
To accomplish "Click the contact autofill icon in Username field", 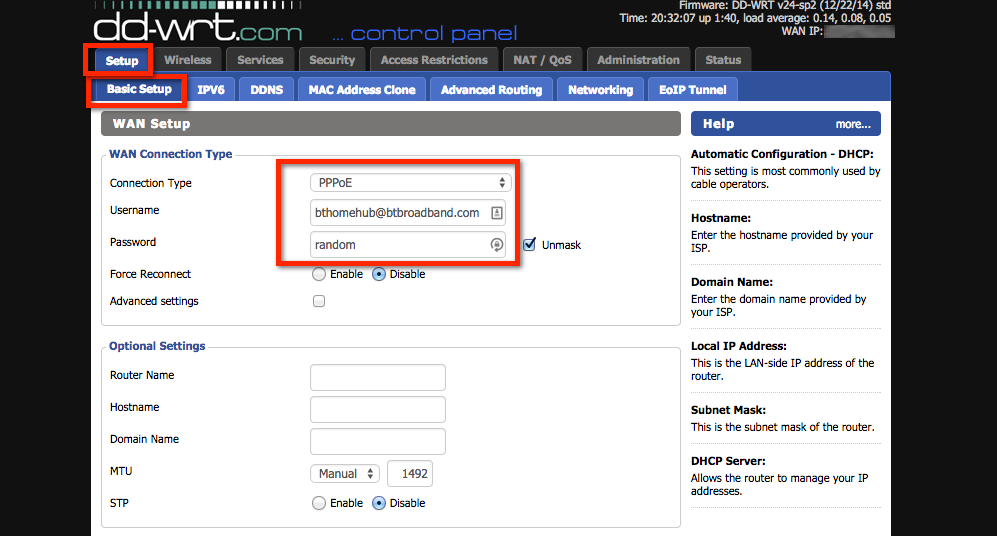I will pos(496,213).
